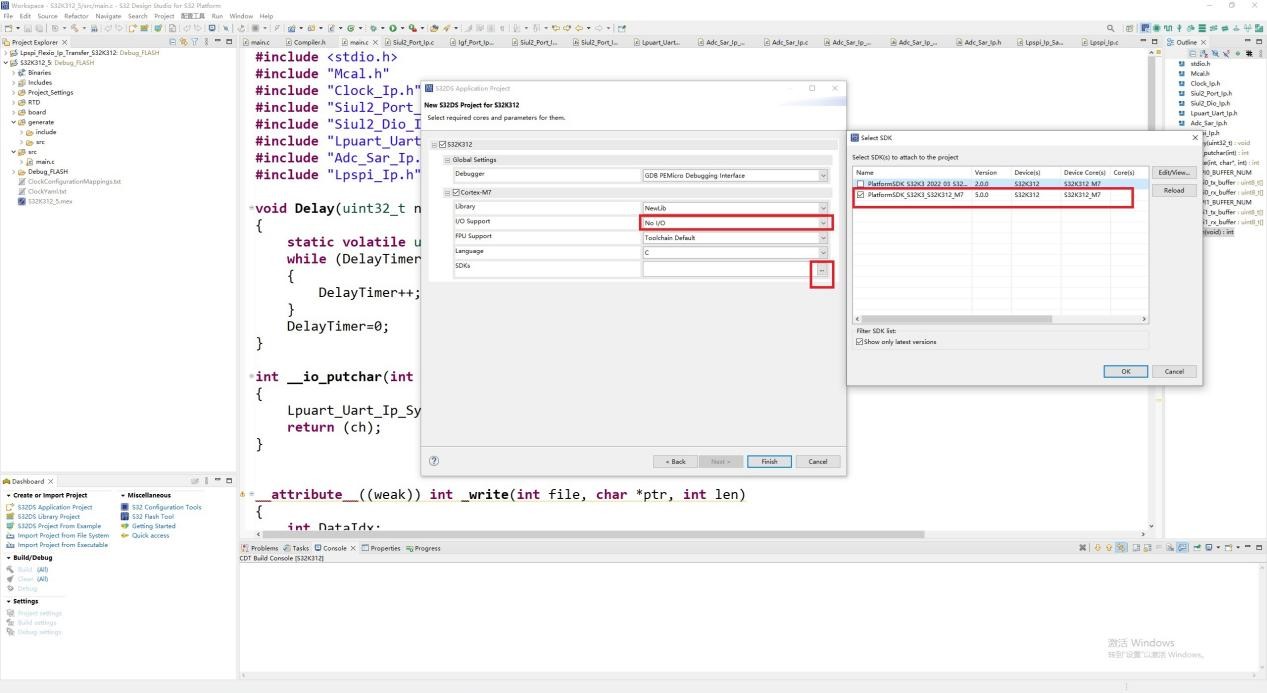The image size is (1267, 693).
Task: Click the Finish button
Action: (x=769, y=461)
